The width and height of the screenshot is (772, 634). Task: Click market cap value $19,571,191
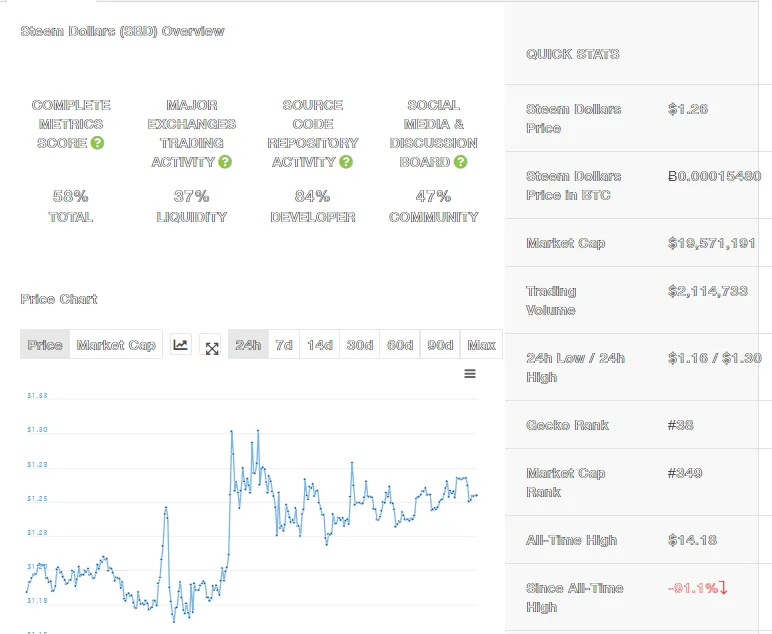[712, 243]
